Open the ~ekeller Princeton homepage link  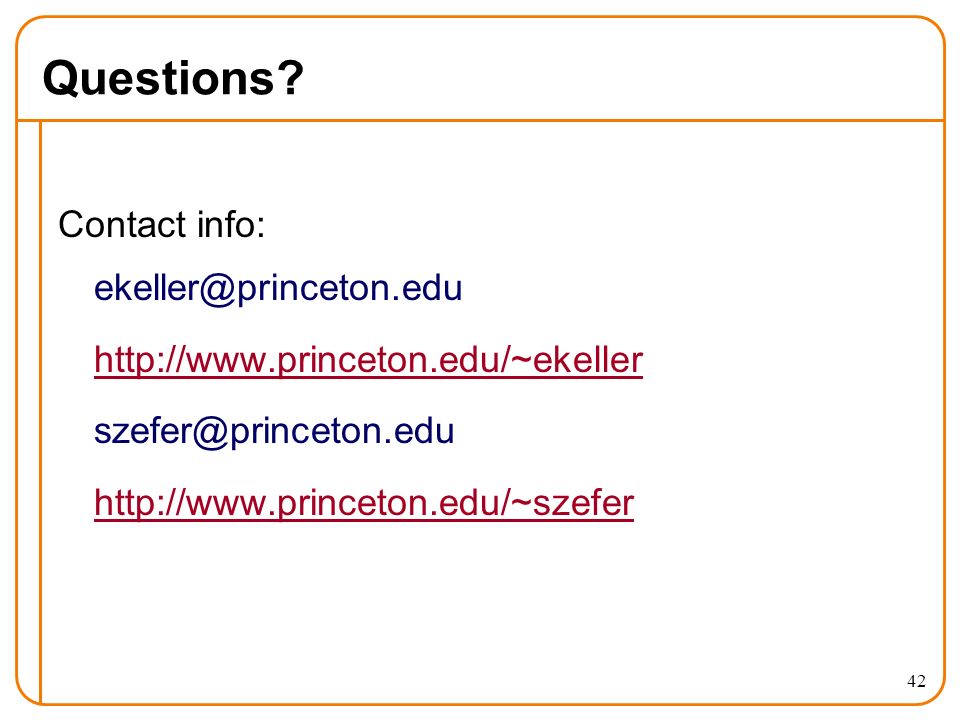tap(369, 360)
